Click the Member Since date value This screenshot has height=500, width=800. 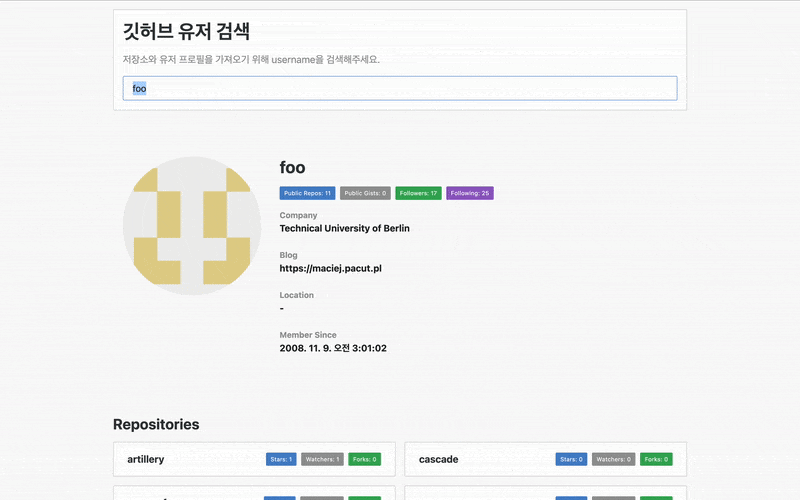pos(333,348)
